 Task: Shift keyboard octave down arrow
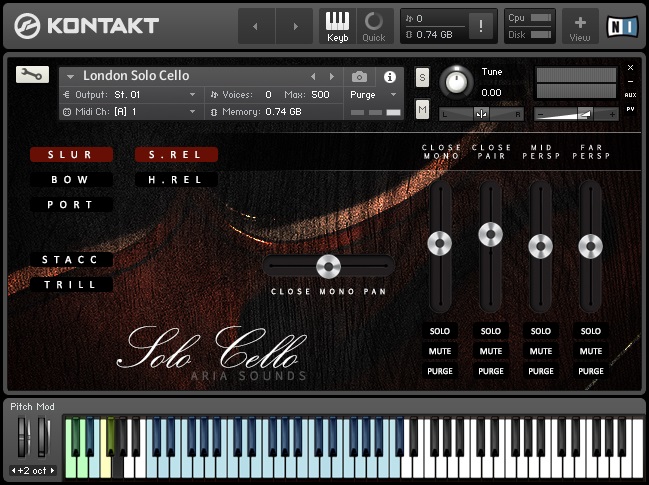click(14, 471)
